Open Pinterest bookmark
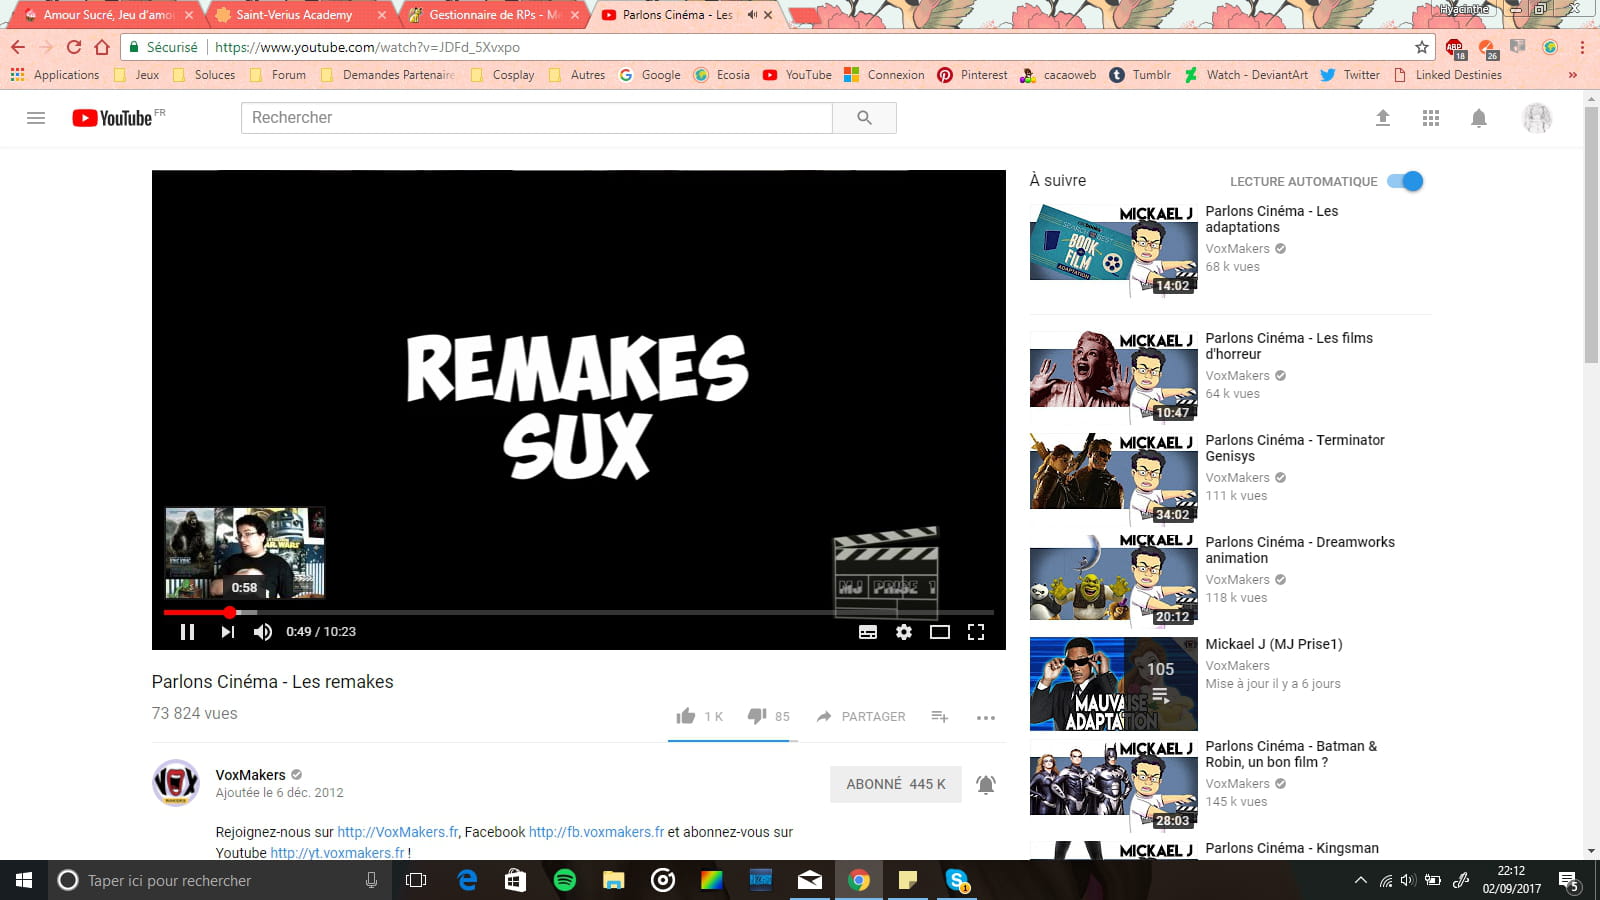Screen dimensions: 1600x900 (x=973, y=75)
